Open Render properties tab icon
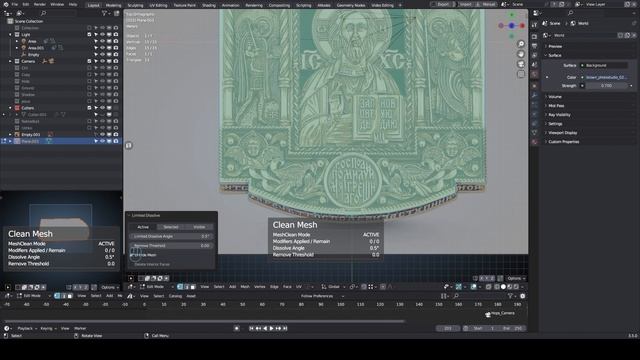 pos(534,36)
